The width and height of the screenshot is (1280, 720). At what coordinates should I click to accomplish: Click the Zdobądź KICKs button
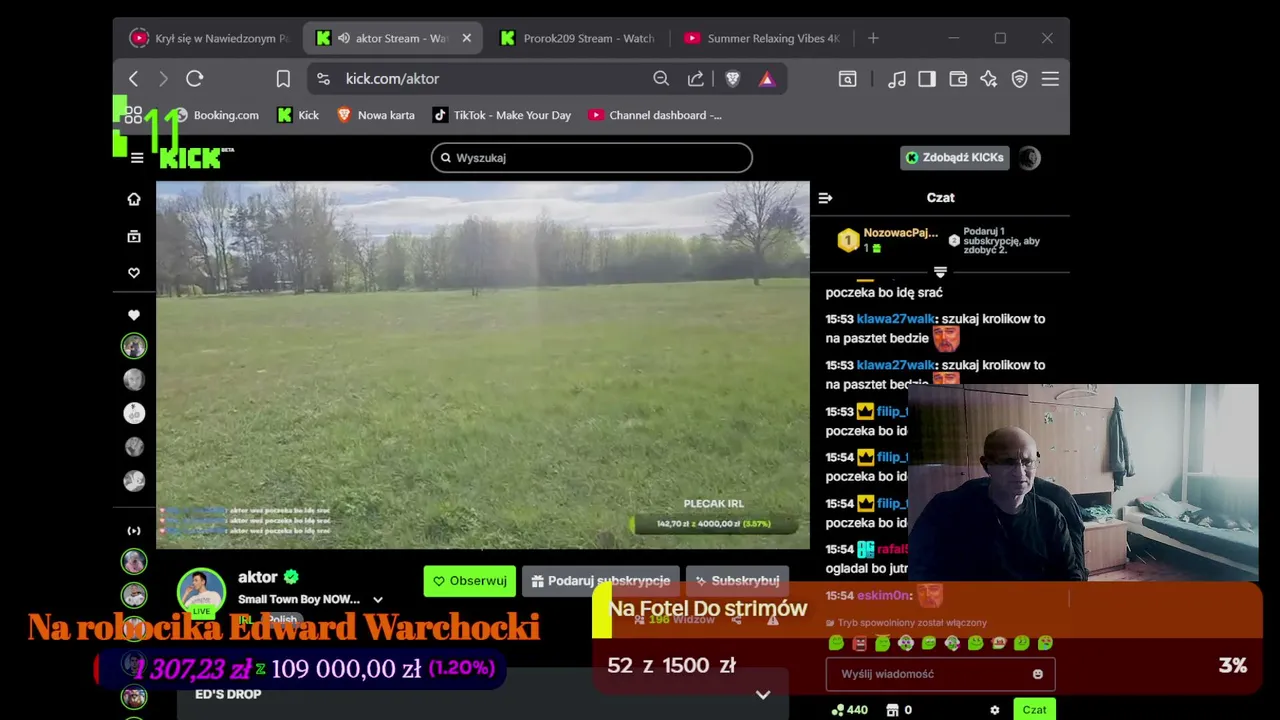pyautogui.click(x=955, y=157)
